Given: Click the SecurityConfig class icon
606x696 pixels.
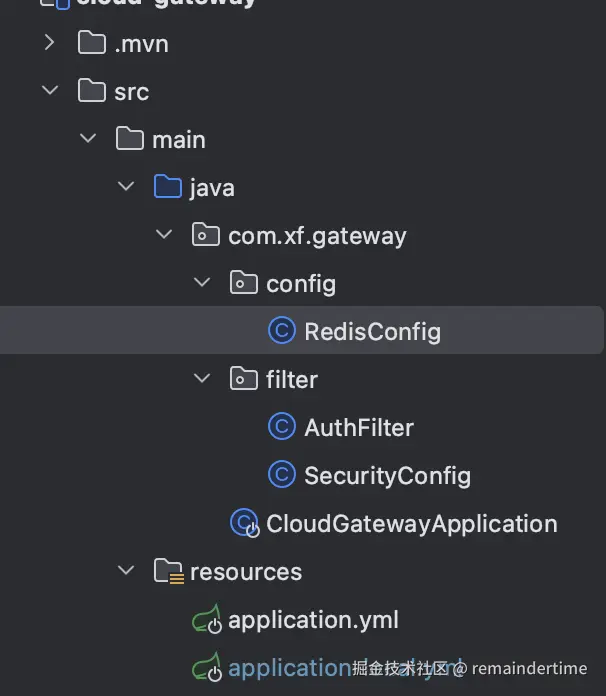Looking at the screenshot, I should pyautogui.click(x=282, y=475).
